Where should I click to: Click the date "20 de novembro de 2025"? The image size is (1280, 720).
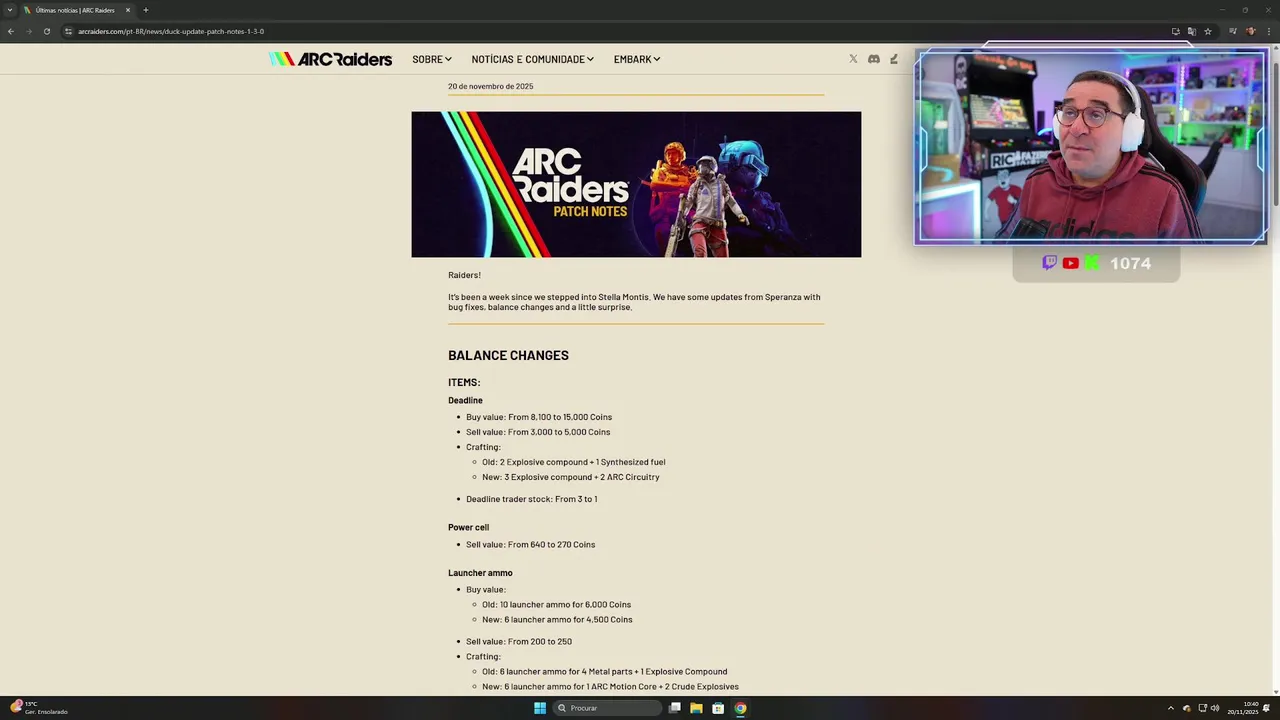click(x=490, y=86)
